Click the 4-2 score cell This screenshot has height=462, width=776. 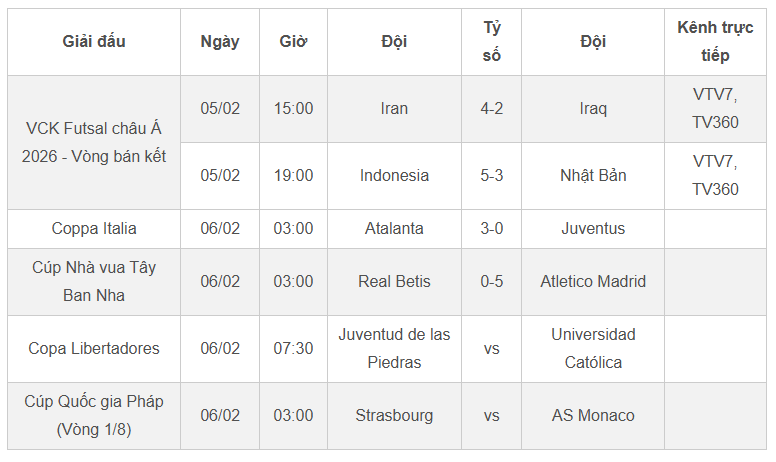[x=491, y=108]
